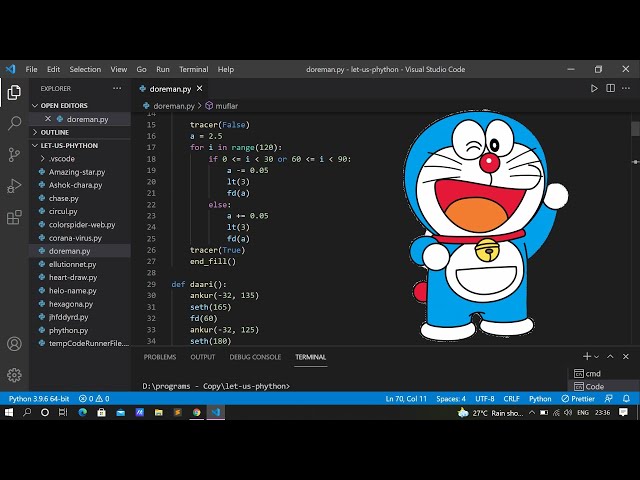640x480 pixels.
Task: Open editor More Actions ellipsis
Action: pyautogui.click(x=626, y=89)
